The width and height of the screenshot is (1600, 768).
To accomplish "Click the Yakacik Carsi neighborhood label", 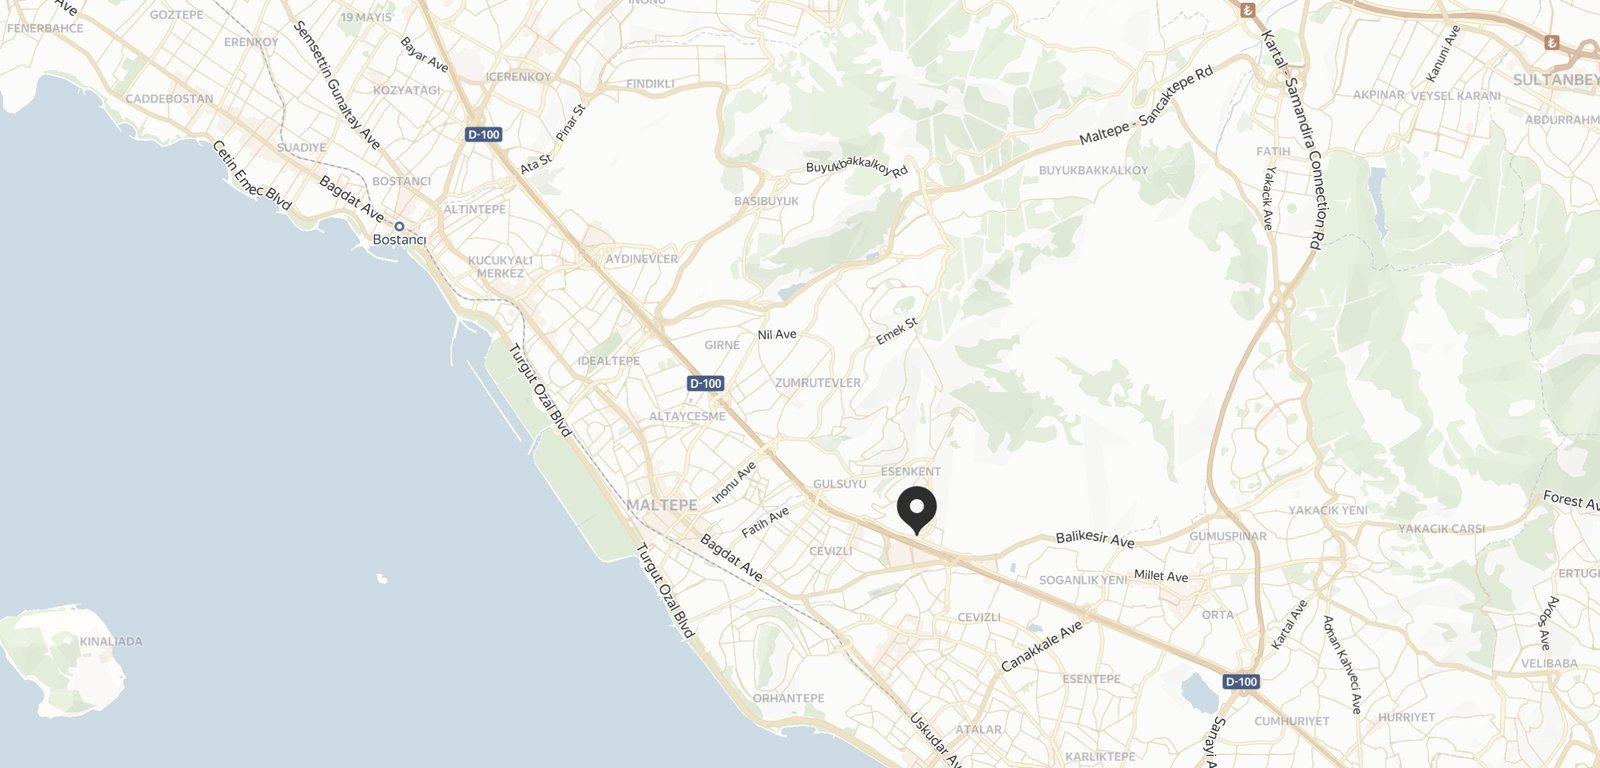I will click(1441, 528).
